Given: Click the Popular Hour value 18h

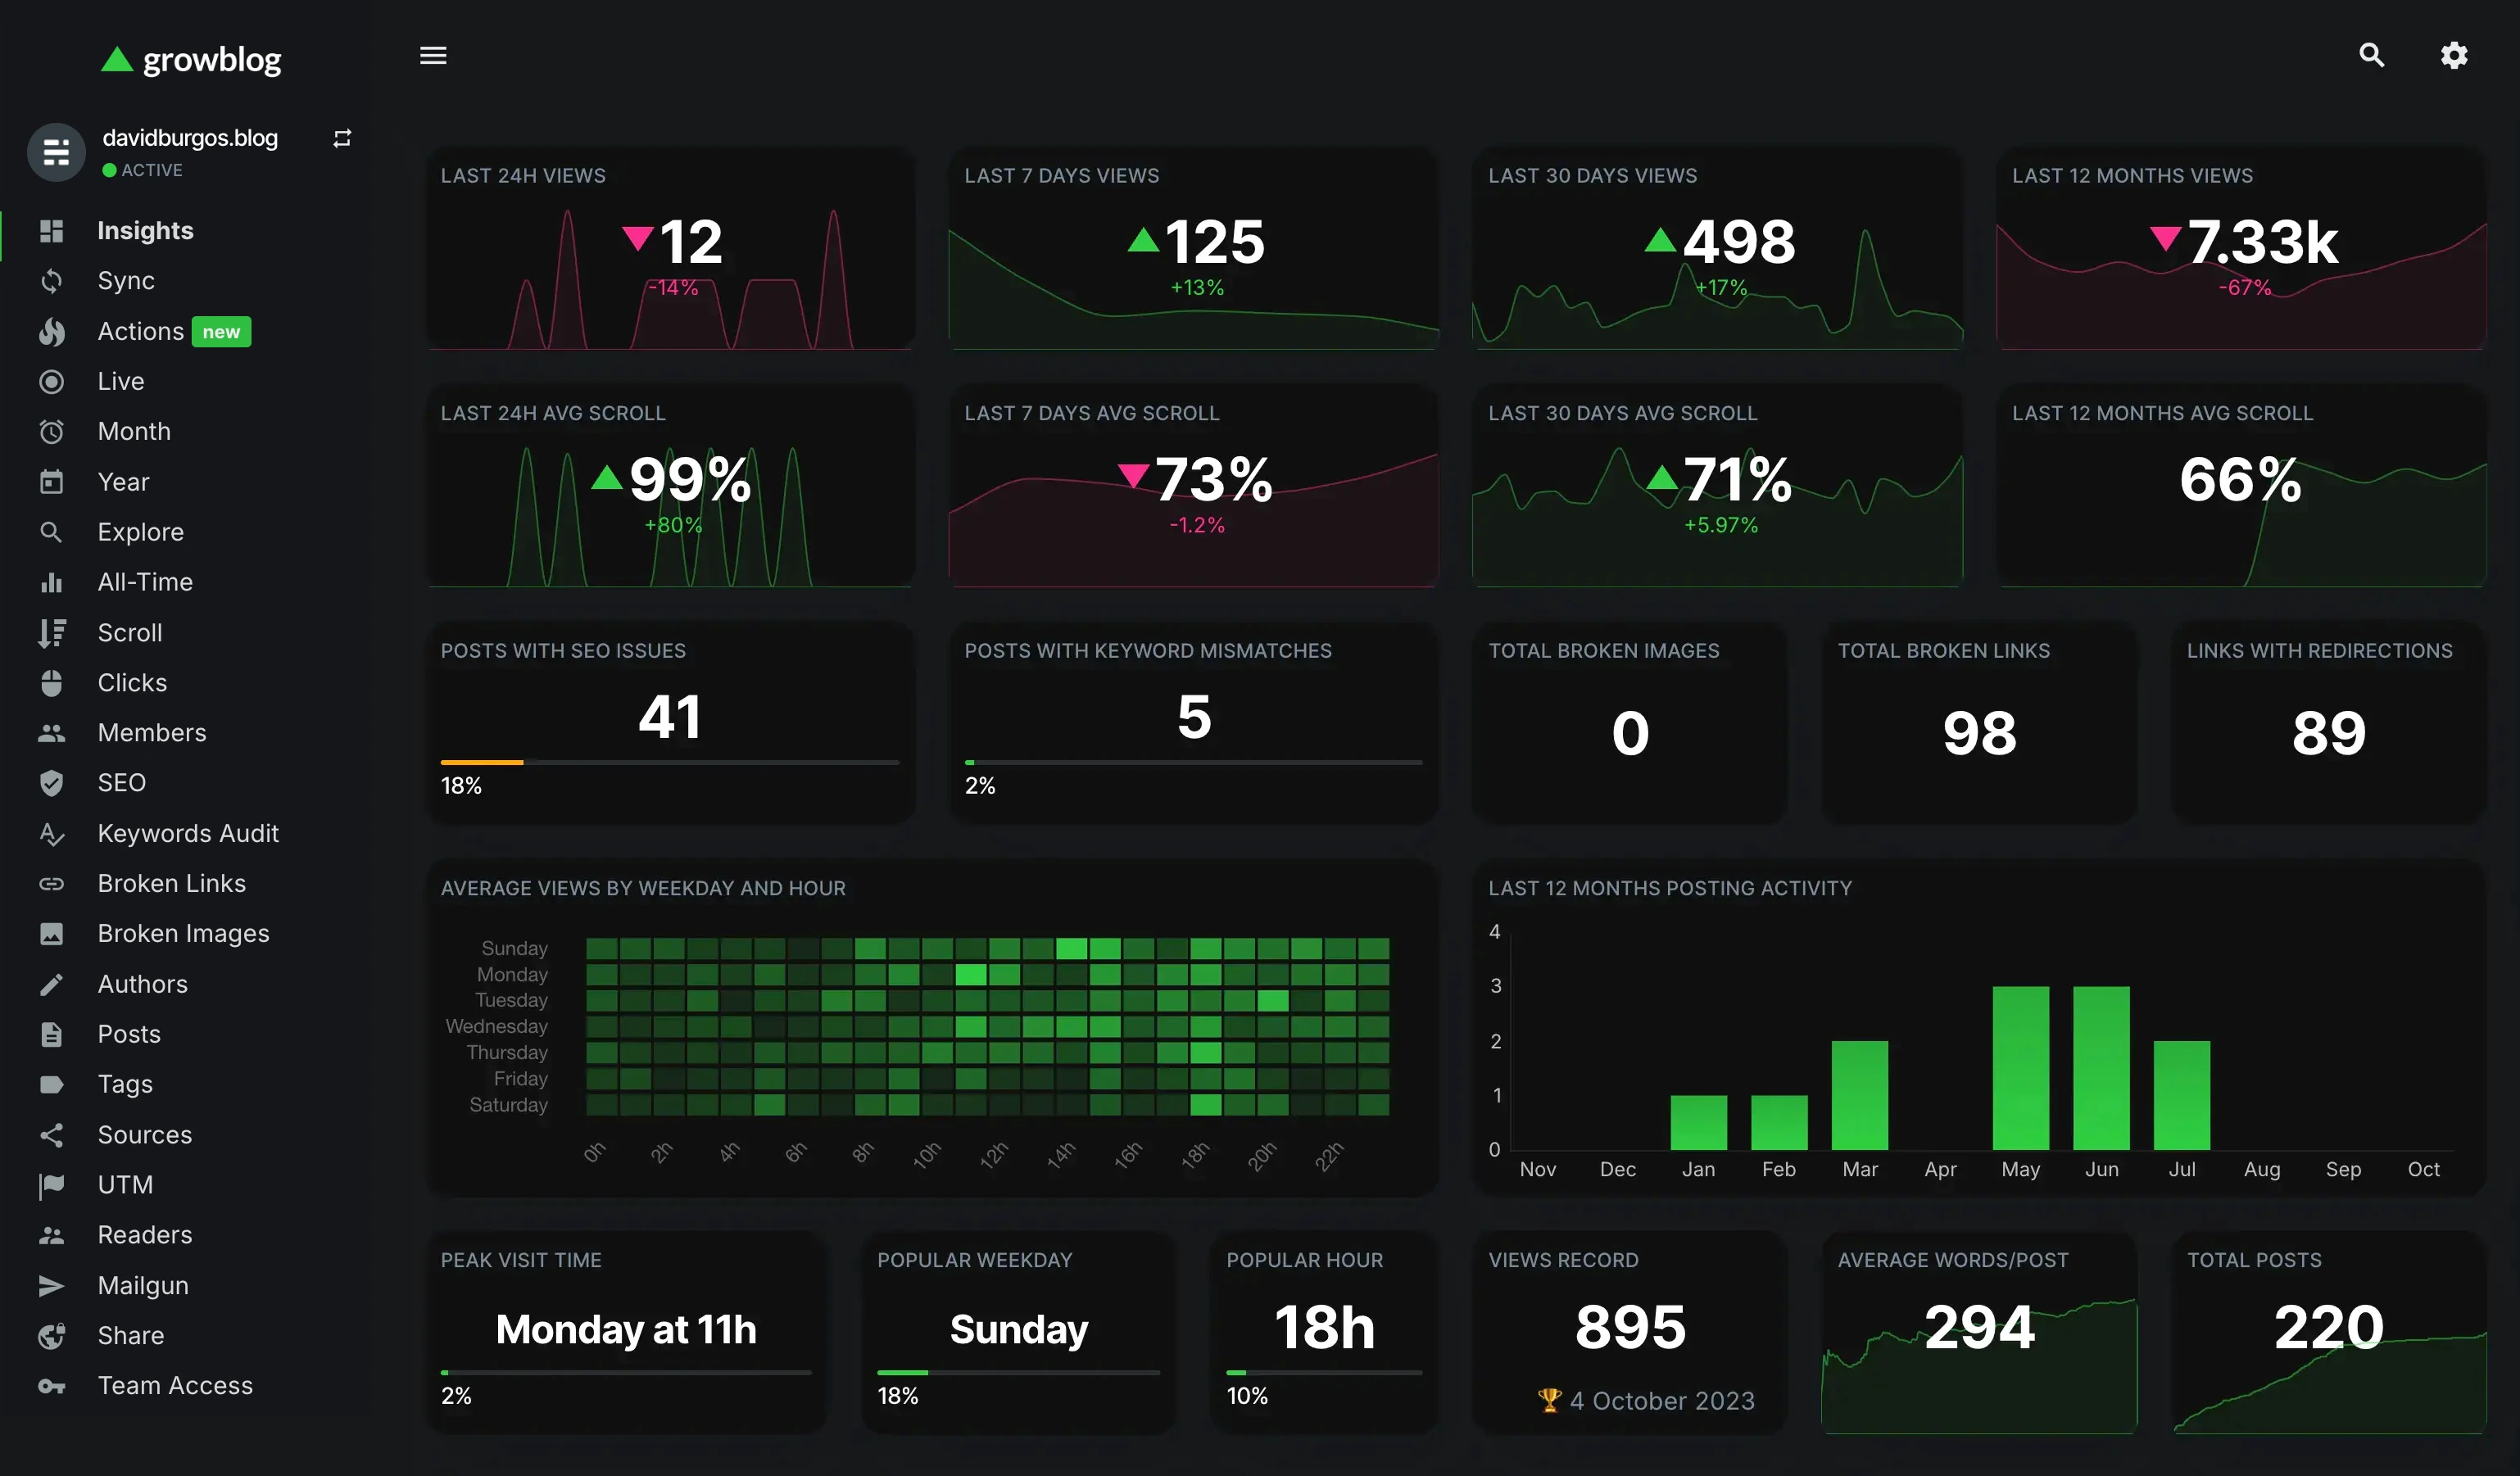Looking at the screenshot, I should pos(1325,1327).
